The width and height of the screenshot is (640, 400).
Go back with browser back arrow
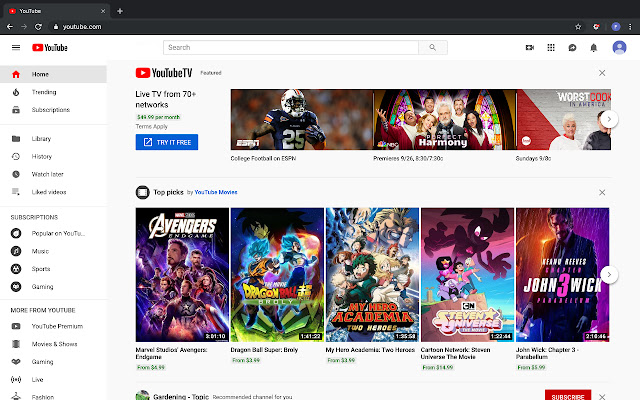coord(10,27)
